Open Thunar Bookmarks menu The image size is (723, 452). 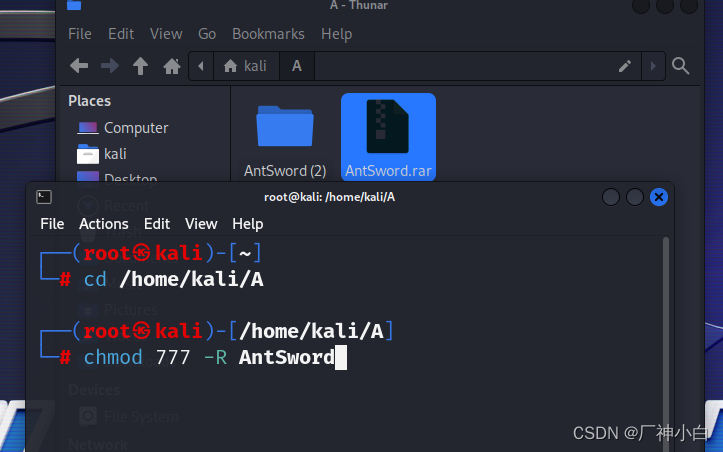point(268,34)
